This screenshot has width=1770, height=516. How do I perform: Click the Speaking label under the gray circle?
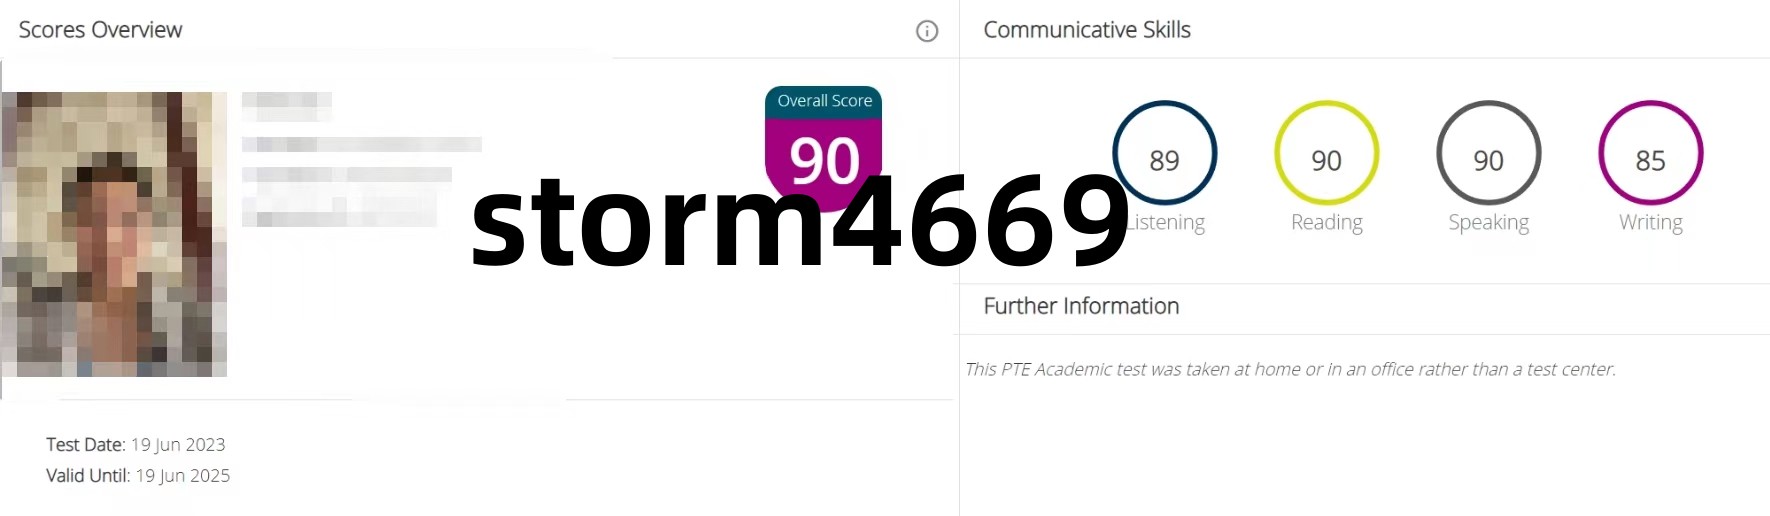[1488, 223]
